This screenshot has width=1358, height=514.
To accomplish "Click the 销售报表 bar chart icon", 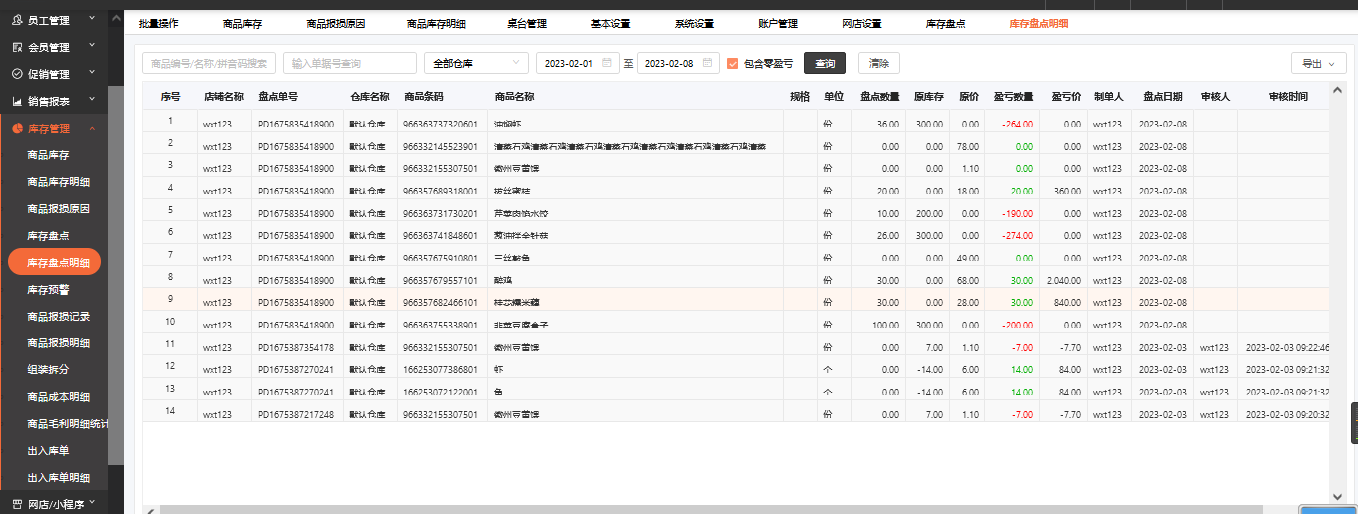I will pos(17,101).
